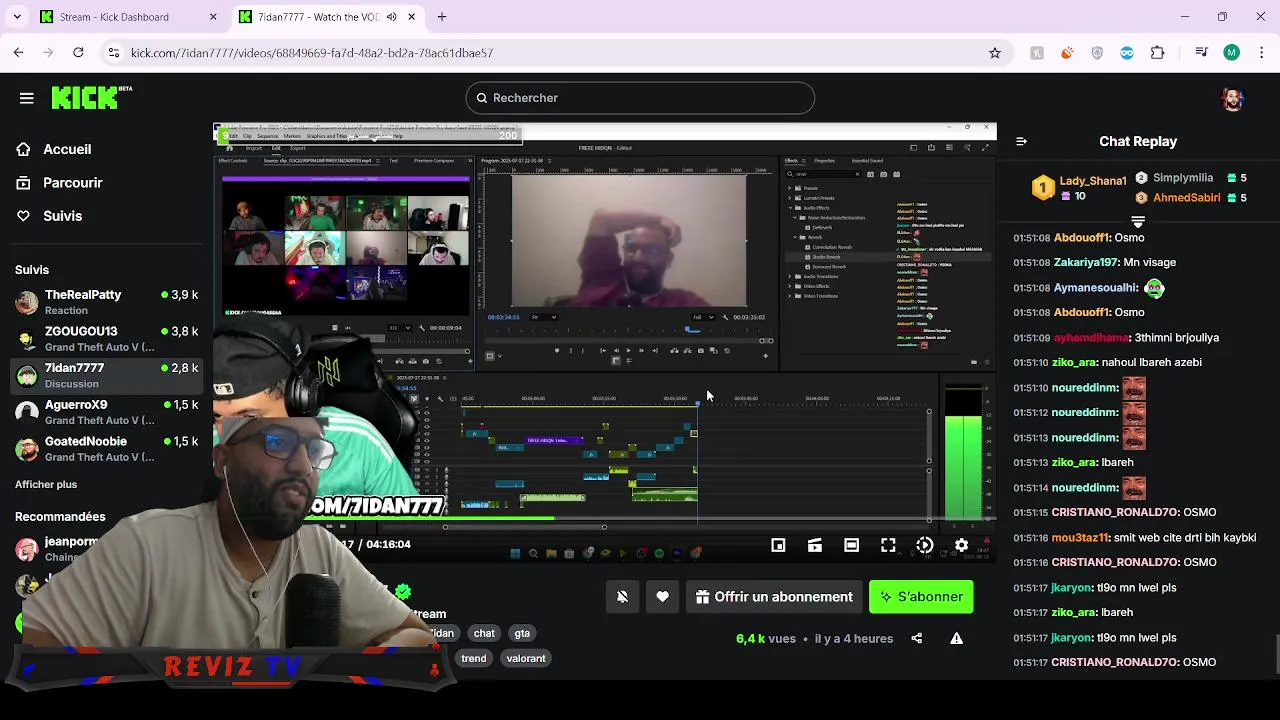Open the valorant tag
The height and width of the screenshot is (720, 1280).
point(526,658)
